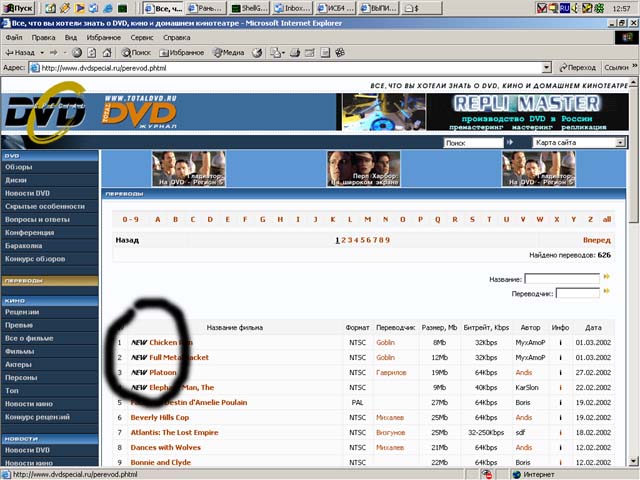Open the address bar dropdown arrow
Screen dimensions: 640x480
(547, 68)
